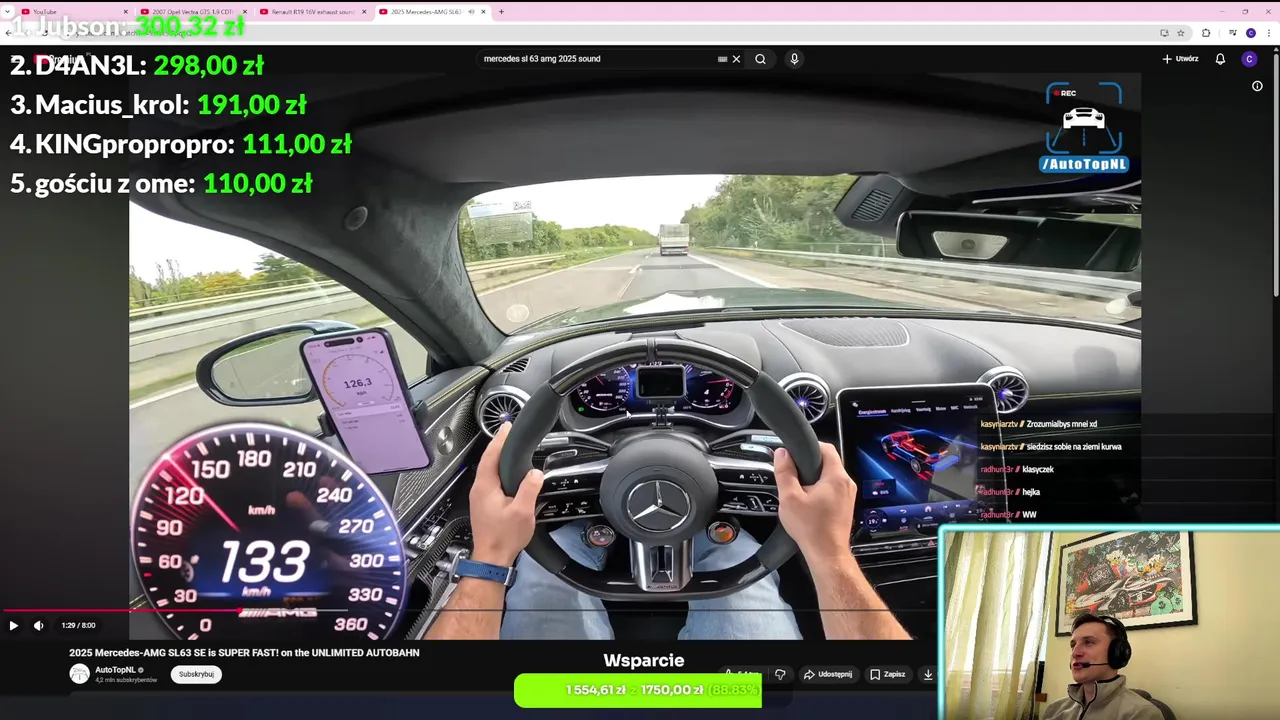
Task: Click the YouTube search field
Action: point(596,59)
